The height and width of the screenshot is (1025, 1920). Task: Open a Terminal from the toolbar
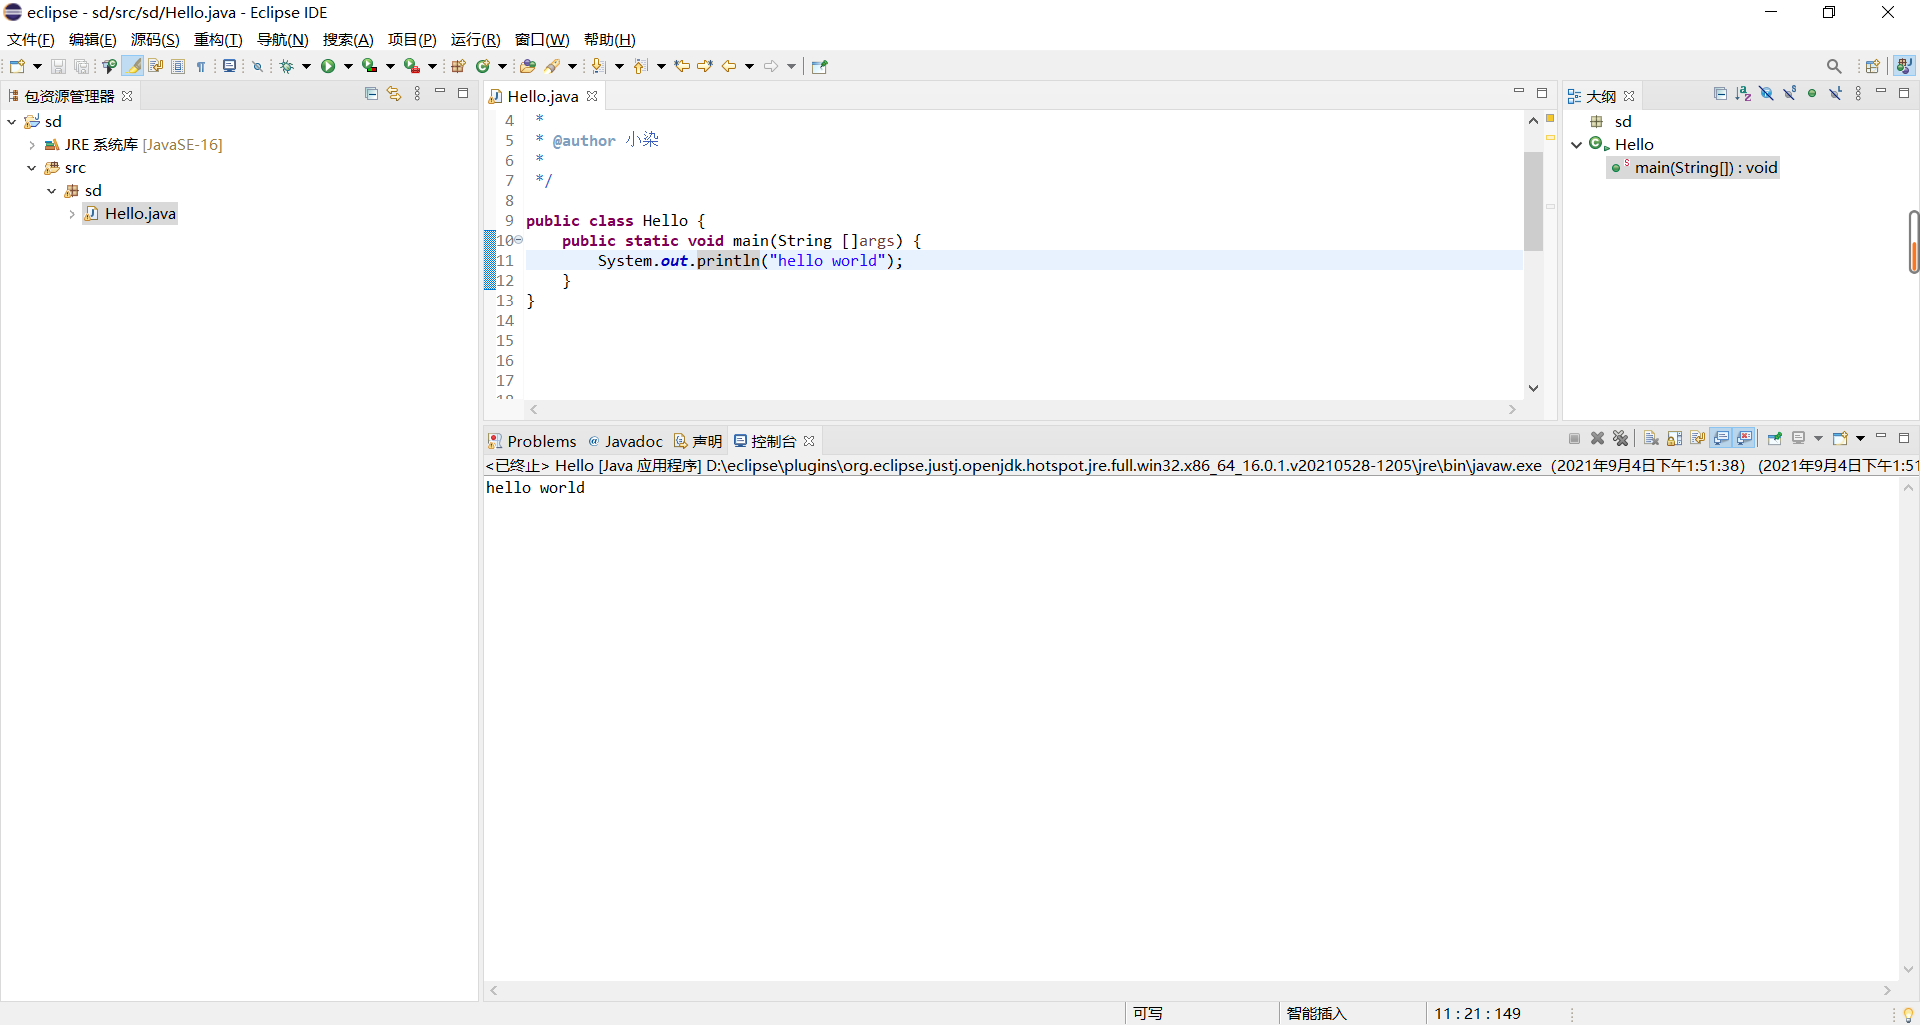click(x=229, y=66)
